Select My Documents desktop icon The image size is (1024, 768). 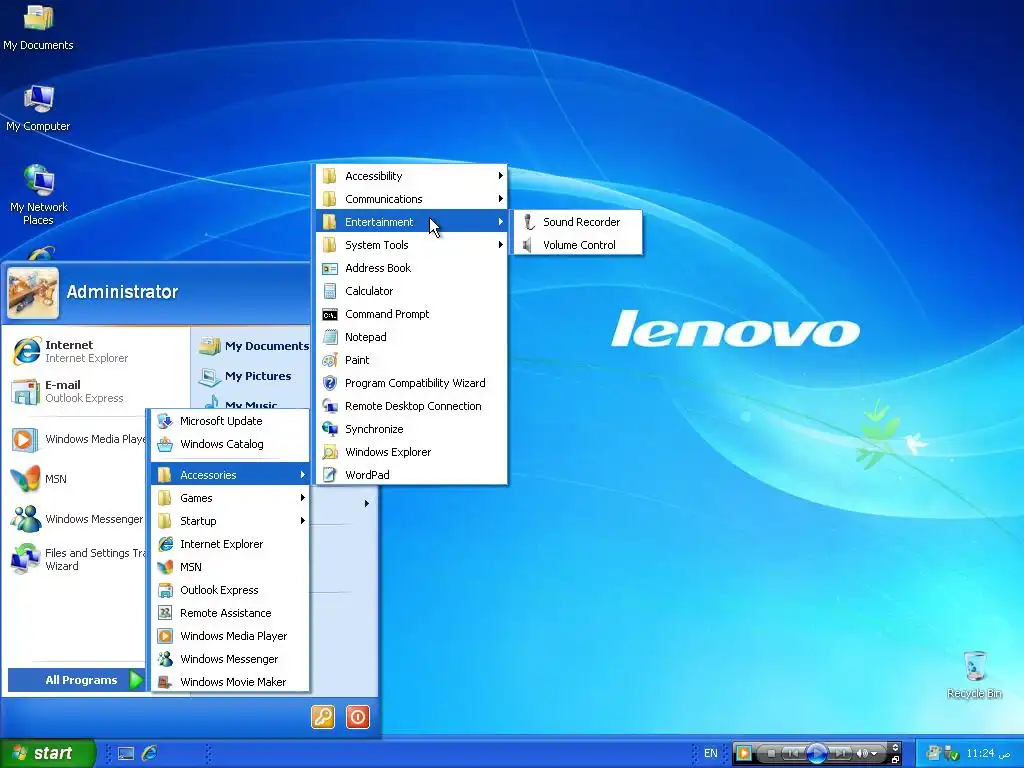click(38, 27)
